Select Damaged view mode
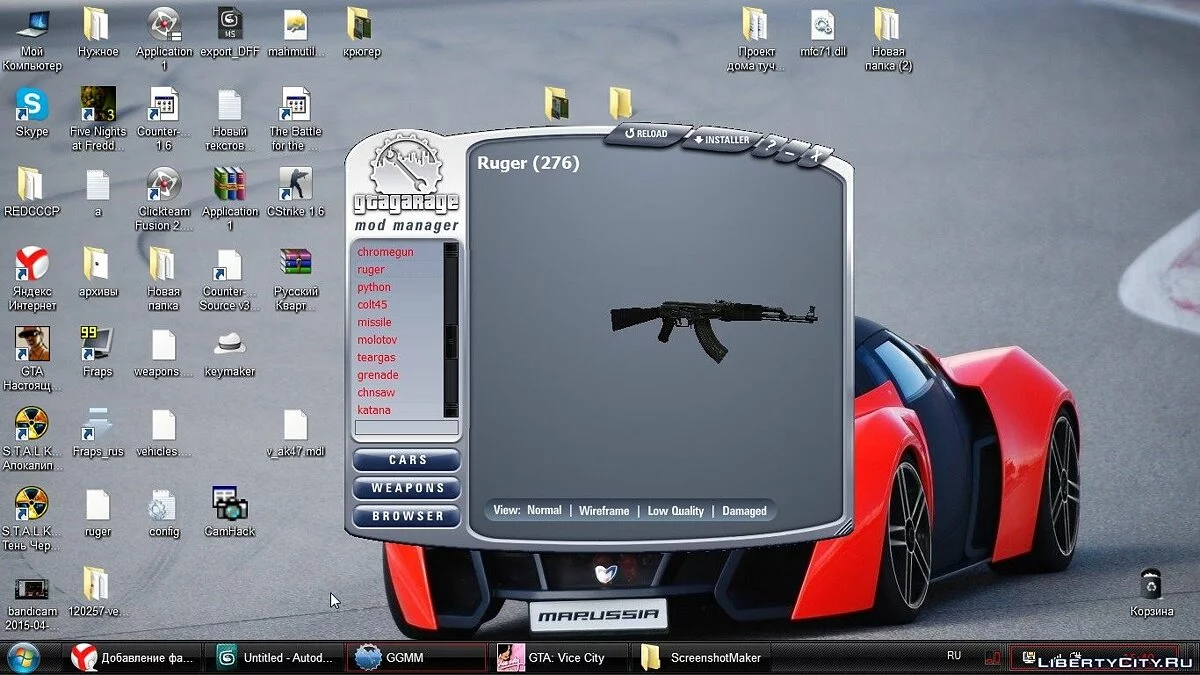The height and width of the screenshot is (675, 1200). point(744,511)
